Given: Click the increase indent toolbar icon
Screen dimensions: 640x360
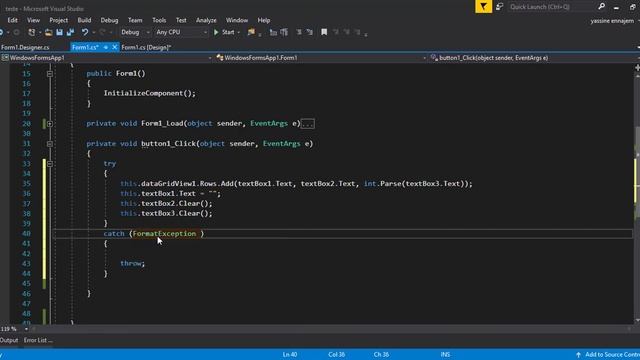Looking at the screenshot, I should (309, 32).
